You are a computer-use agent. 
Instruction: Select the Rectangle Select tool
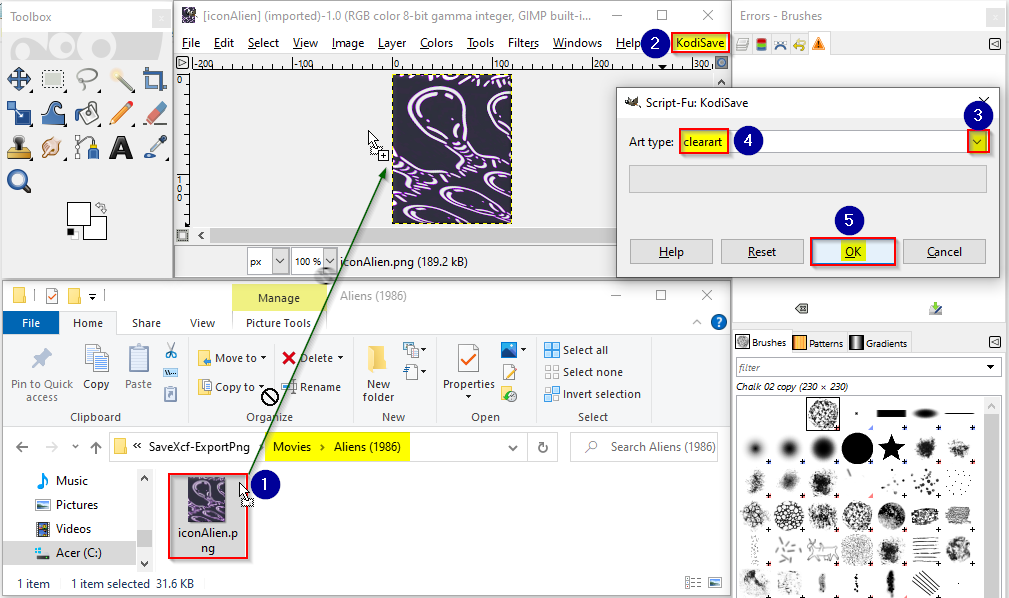click(53, 80)
